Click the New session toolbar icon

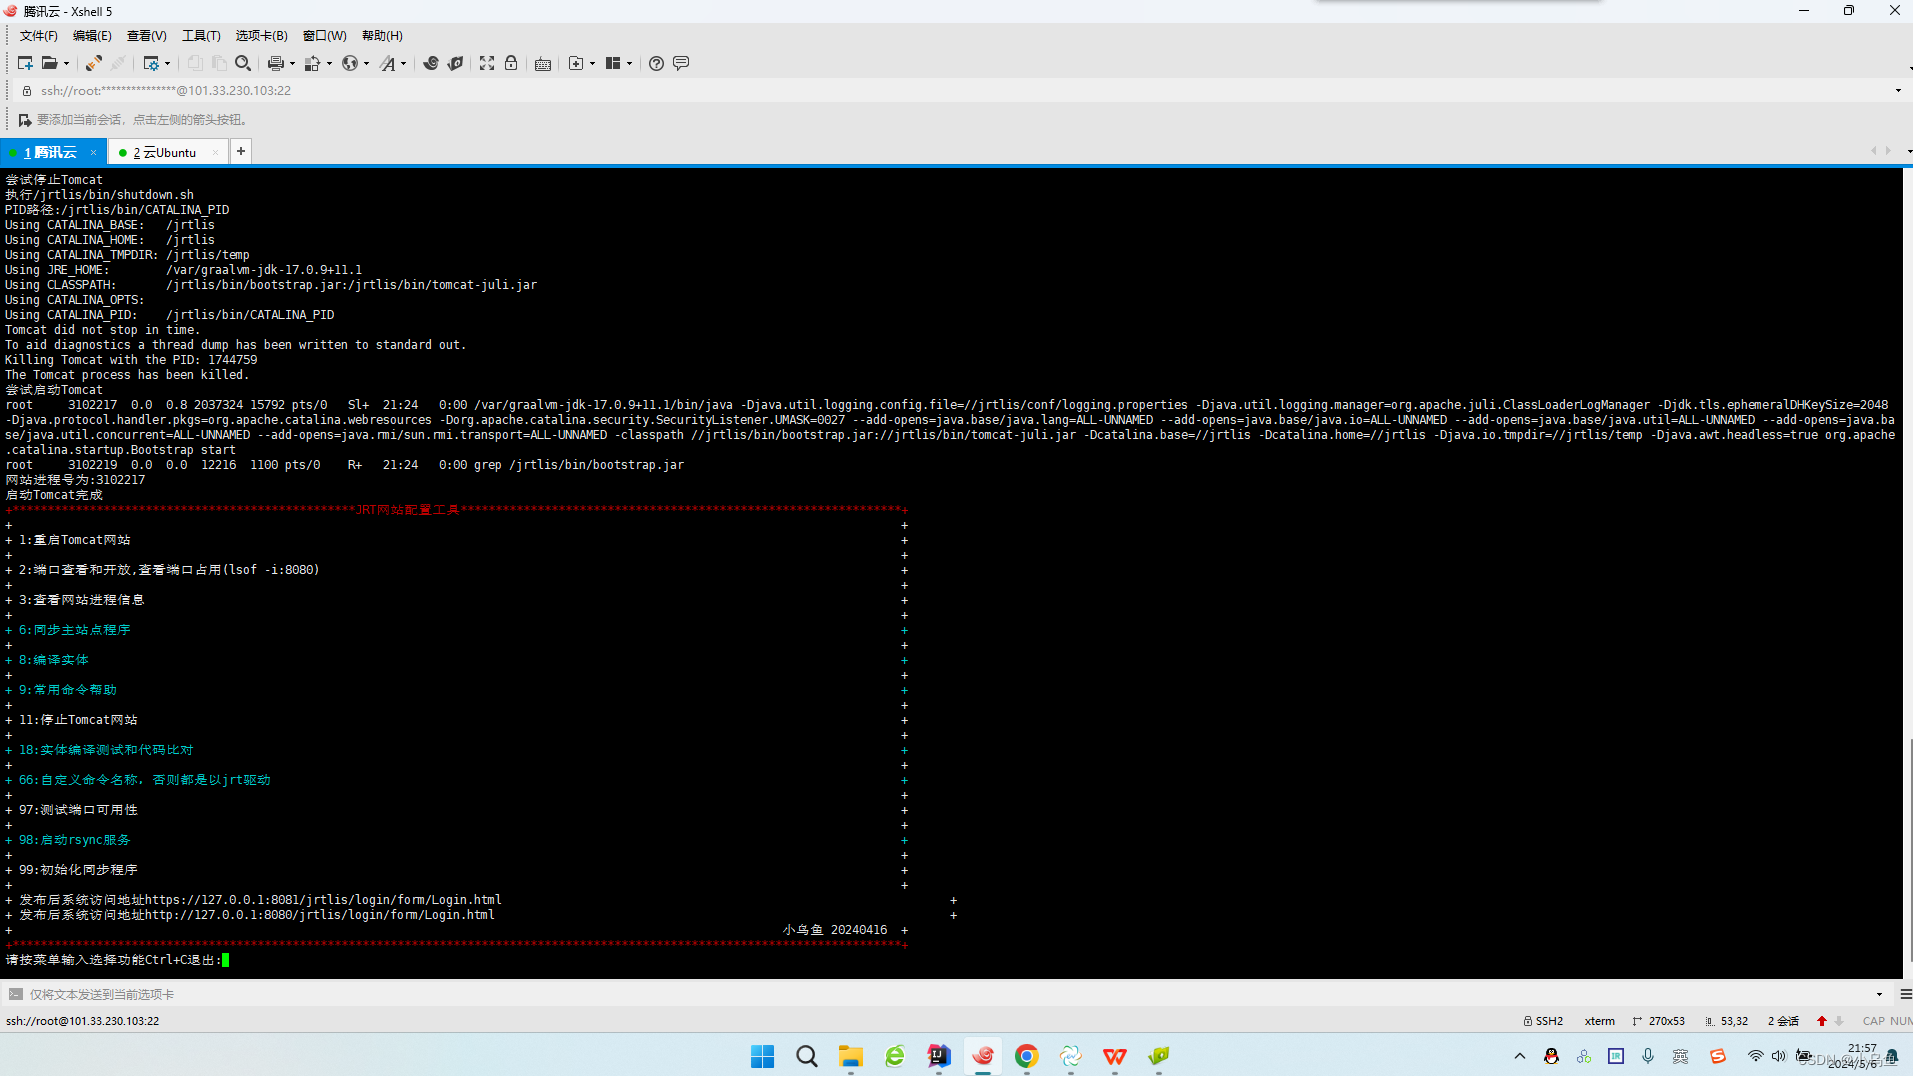pos(25,63)
